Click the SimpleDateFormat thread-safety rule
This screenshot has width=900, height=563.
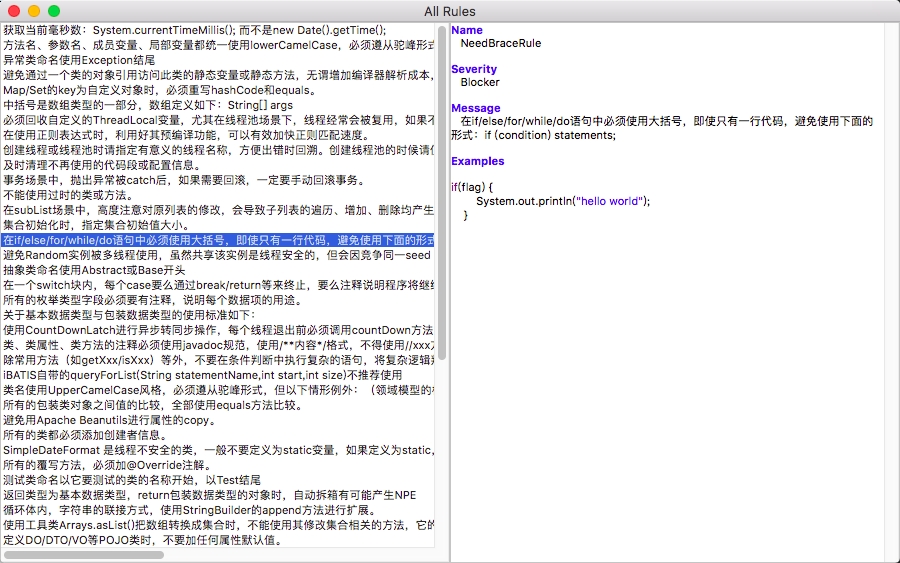(200, 451)
